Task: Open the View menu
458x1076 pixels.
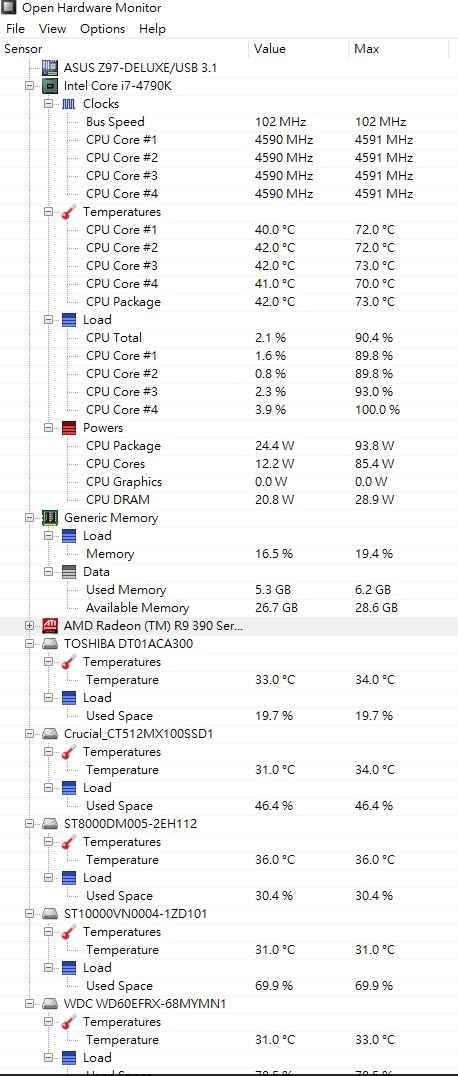Action: [x=52, y=29]
